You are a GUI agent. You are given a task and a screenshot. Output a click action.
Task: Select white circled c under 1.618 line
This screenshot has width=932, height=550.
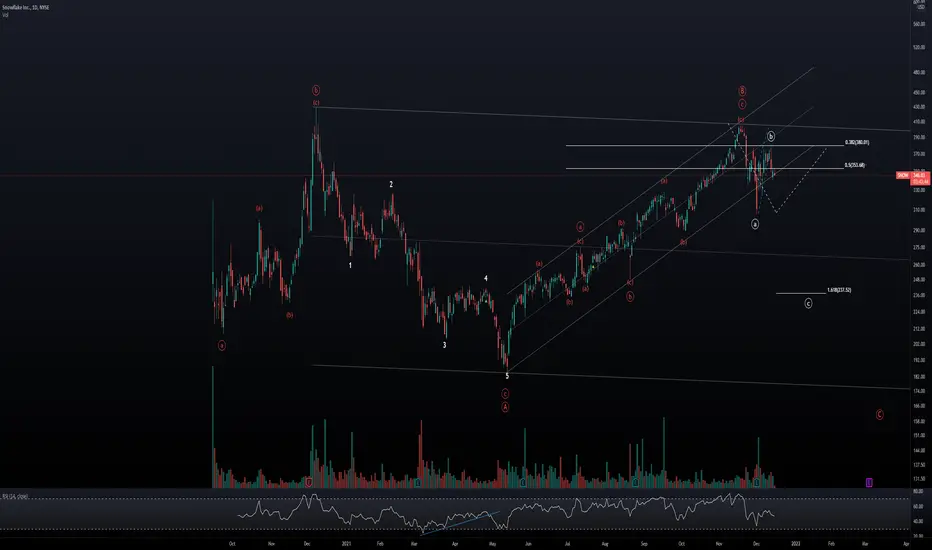(x=808, y=303)
